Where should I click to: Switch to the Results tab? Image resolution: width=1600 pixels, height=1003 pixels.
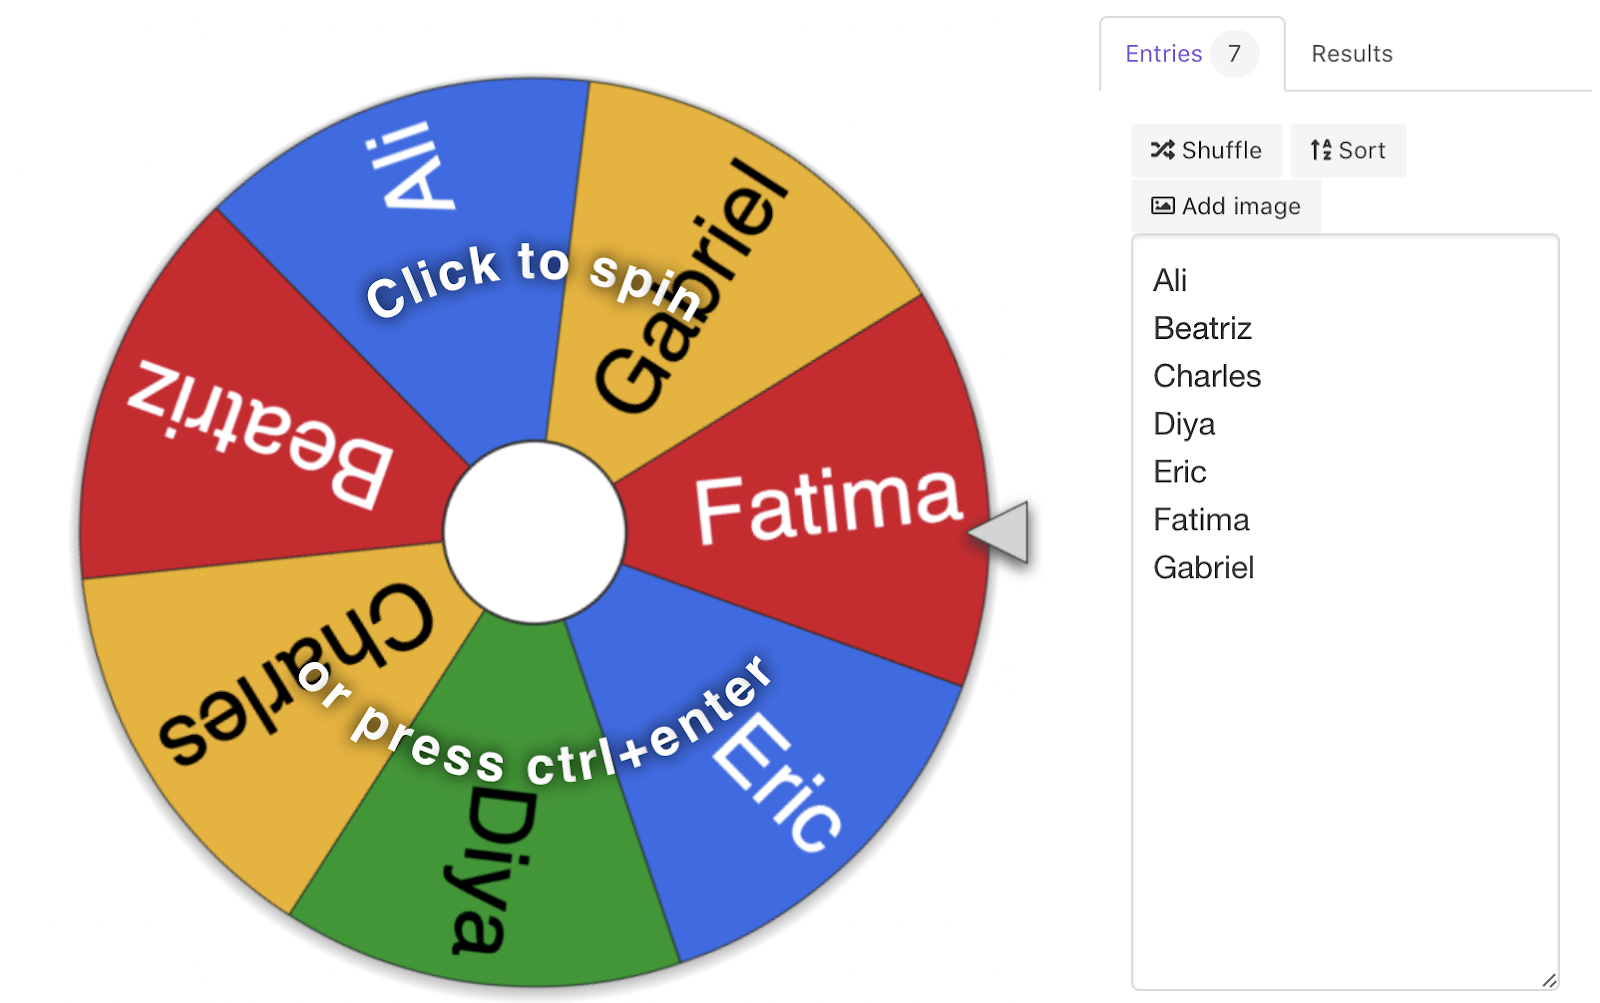click(x=1352, y=54)
